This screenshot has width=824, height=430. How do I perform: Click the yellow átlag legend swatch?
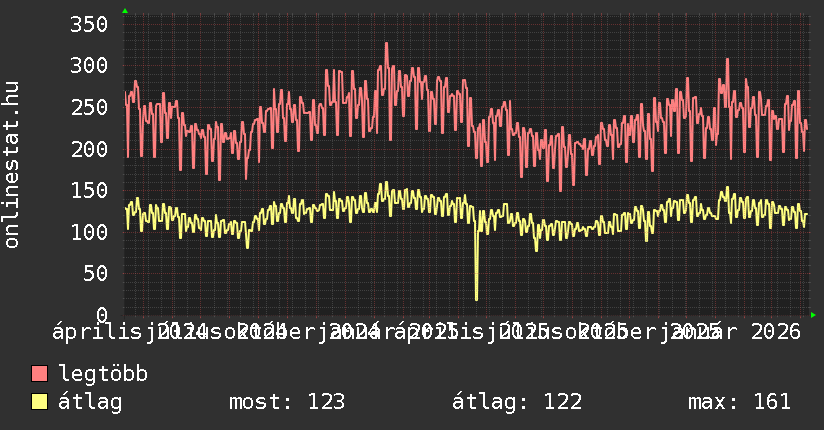tap(40, 402)
